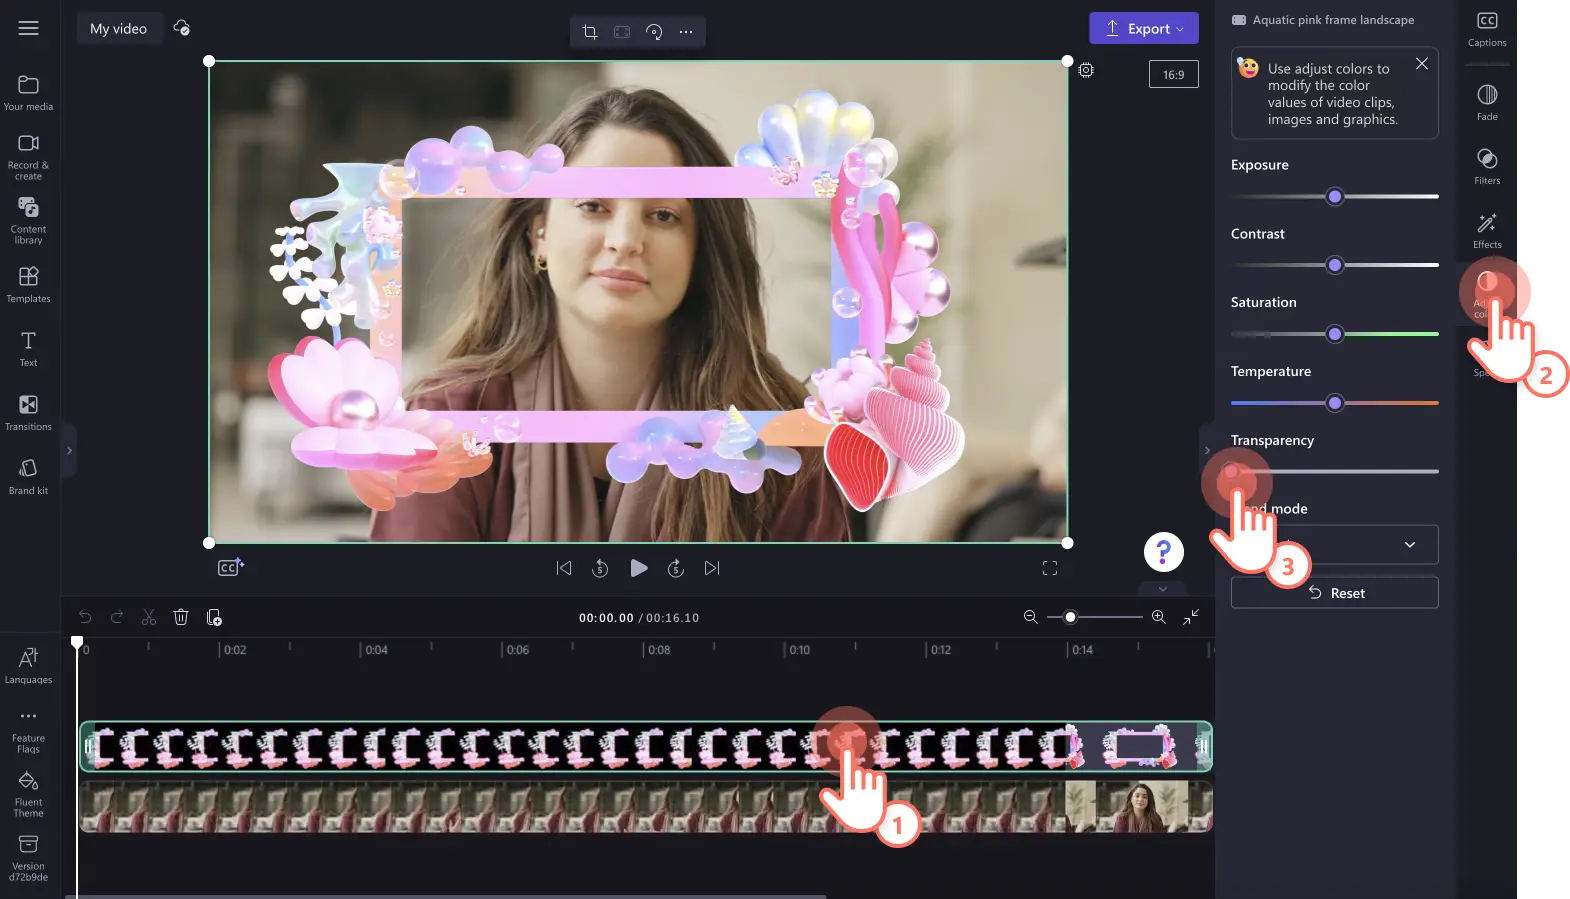The height and width of the screenshot is (899, 1570).
Task: Open Content library panel
Action: pos(28,220)
